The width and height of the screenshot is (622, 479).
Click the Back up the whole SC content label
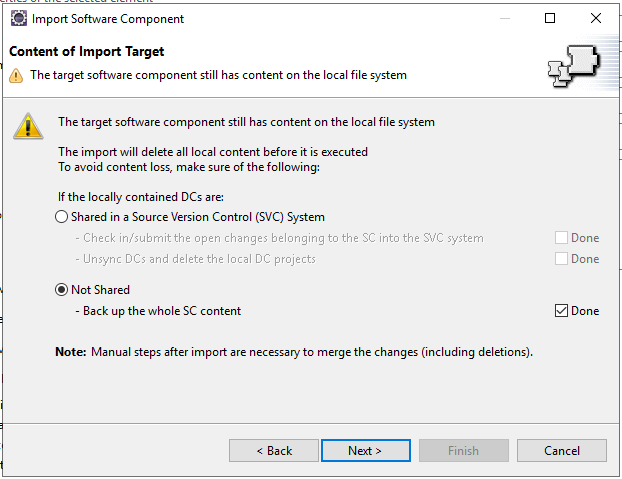(x=158, y=311)
